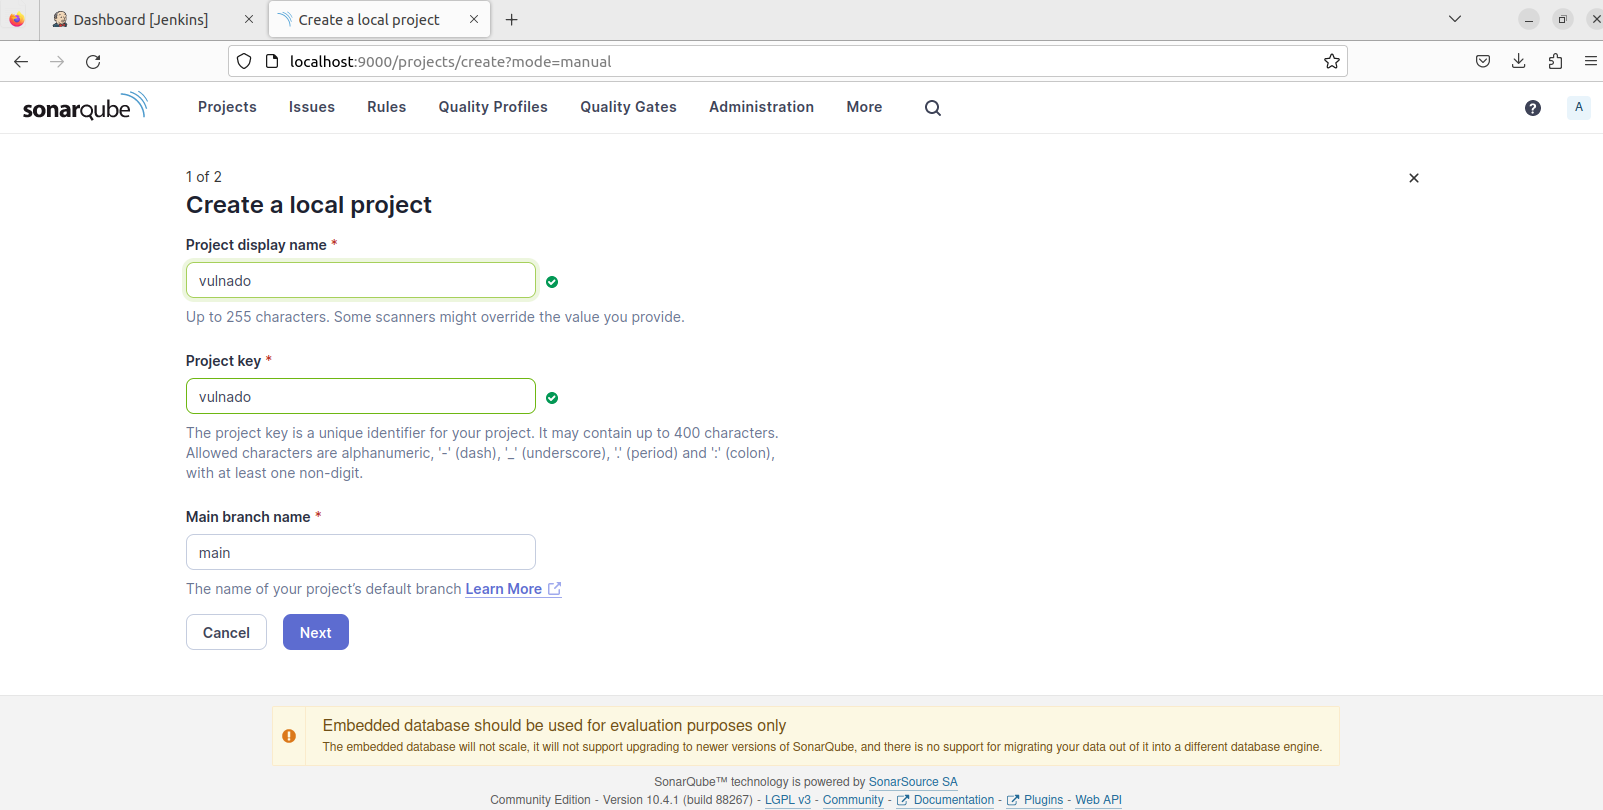Click the 'Create a local project' heading
Image resolution: width=1603 pixels, height=810 pixels.
point(309,204)
